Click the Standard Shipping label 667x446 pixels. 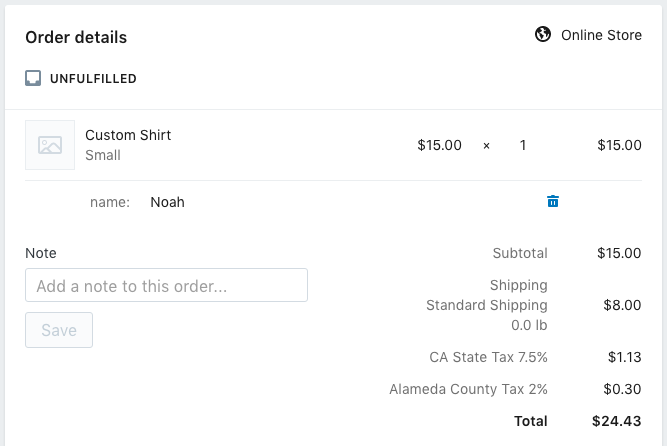[x=487, y=305]
